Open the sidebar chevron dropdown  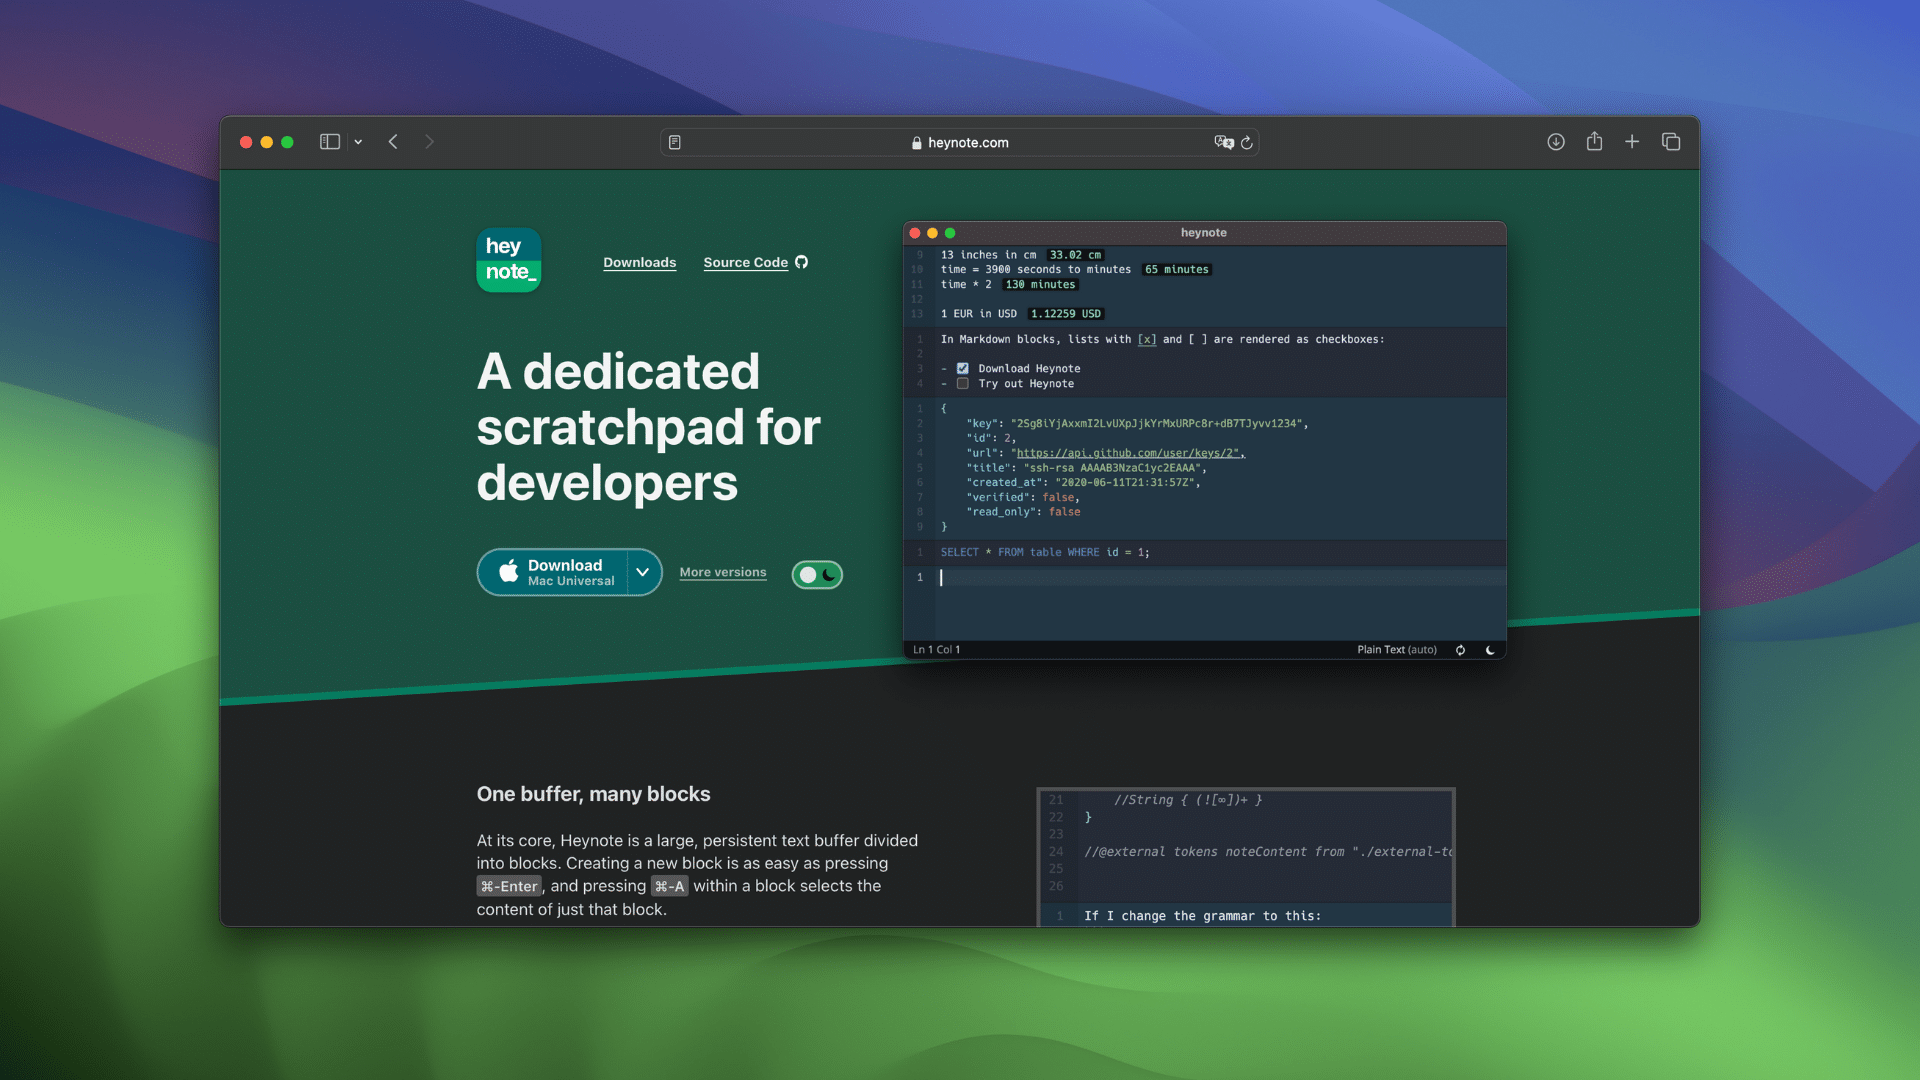[x=357, y=142]
